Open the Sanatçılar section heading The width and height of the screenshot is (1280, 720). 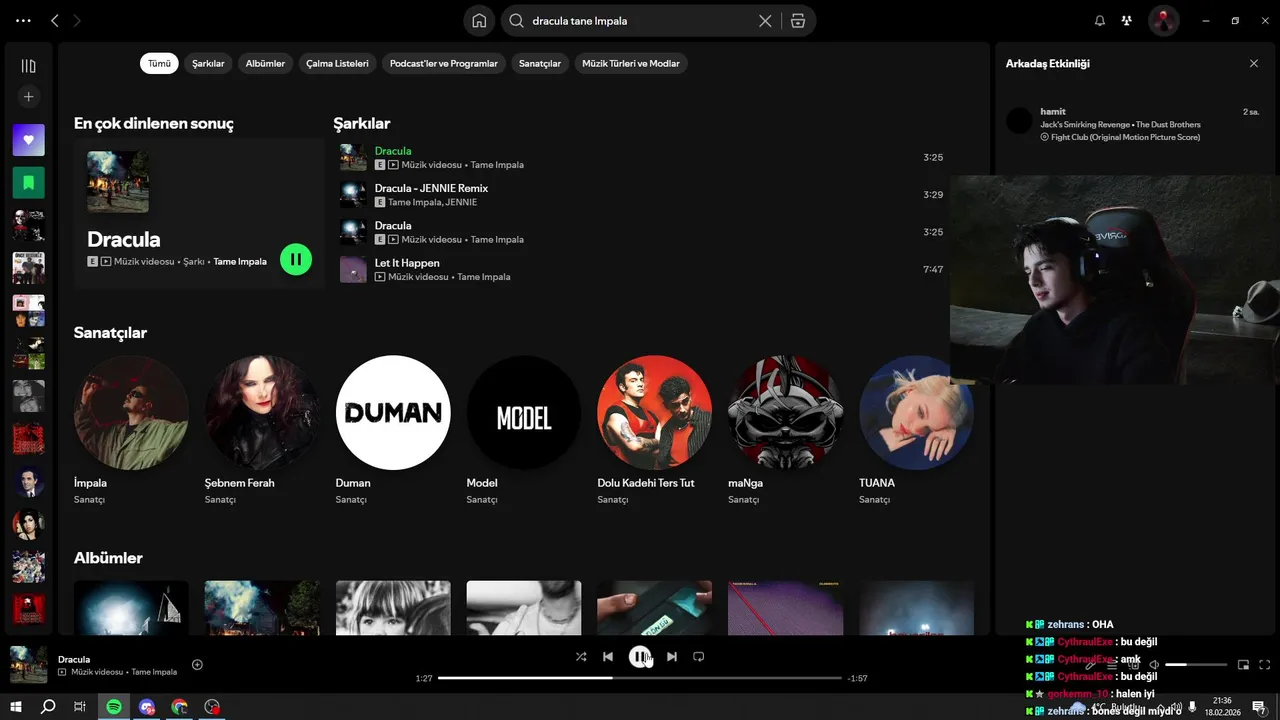coord(110,333)
